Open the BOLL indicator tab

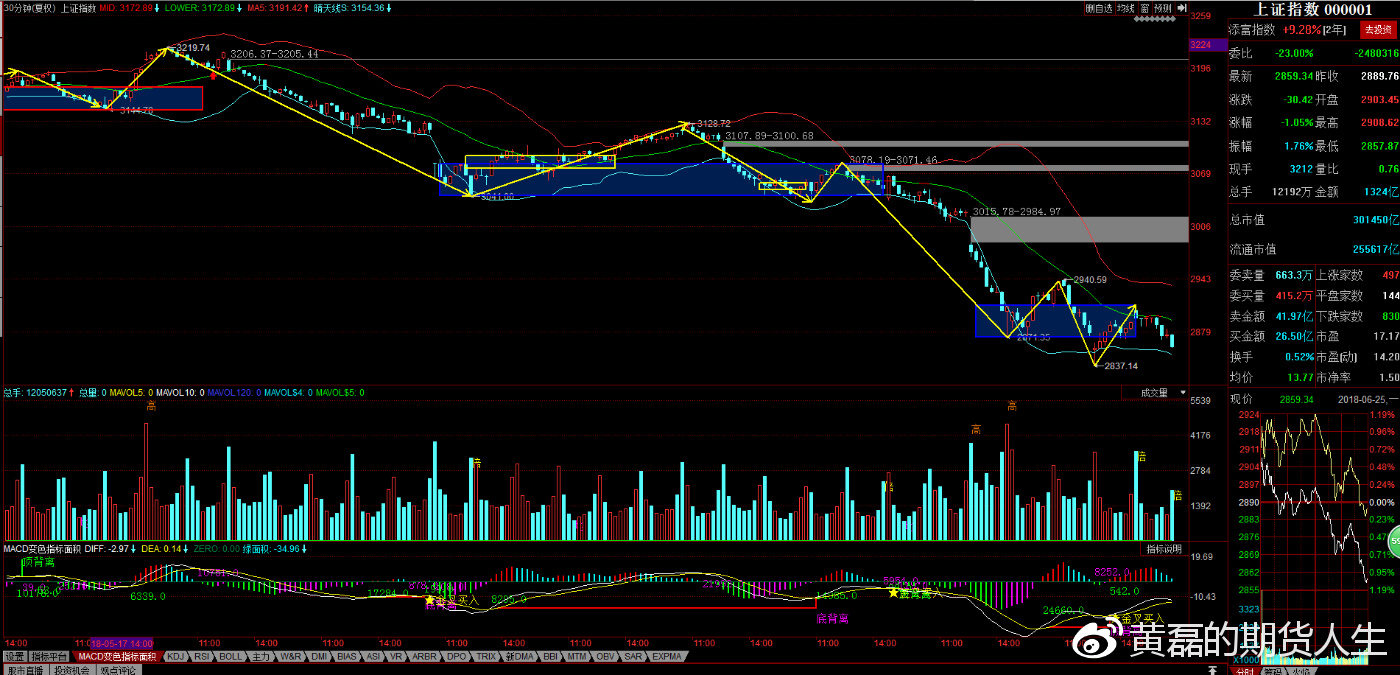pyautogui.click(x=230, y=656)
